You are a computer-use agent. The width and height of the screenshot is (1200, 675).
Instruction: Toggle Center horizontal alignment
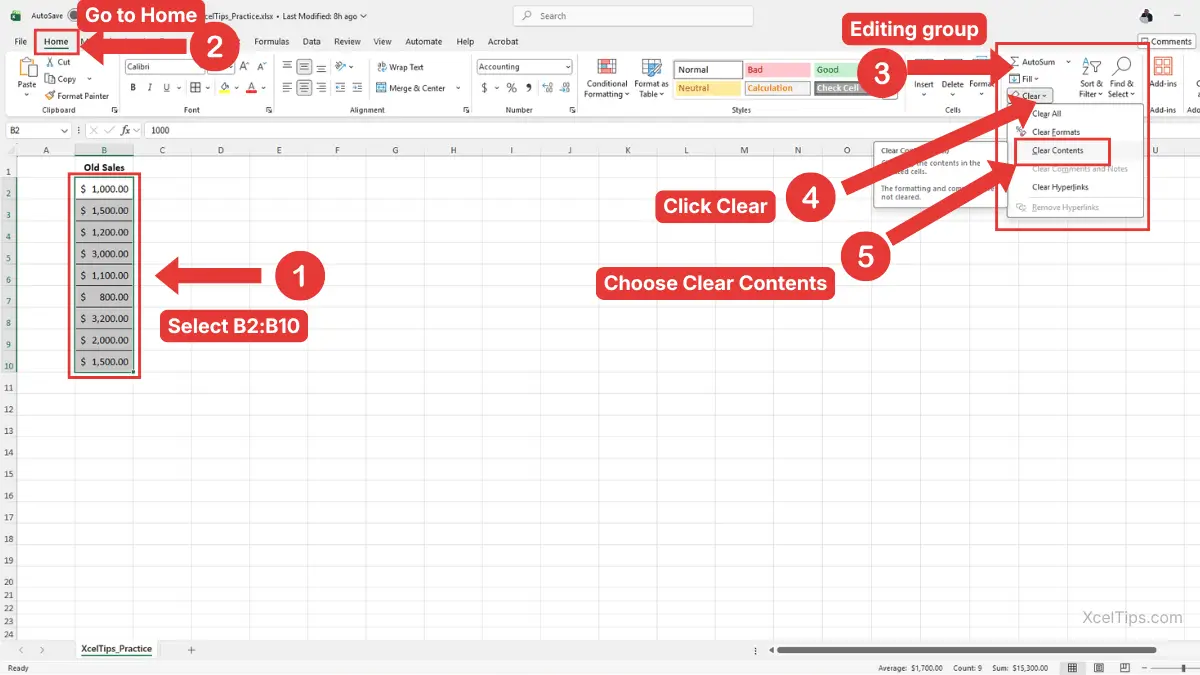[x=304, y=88]
